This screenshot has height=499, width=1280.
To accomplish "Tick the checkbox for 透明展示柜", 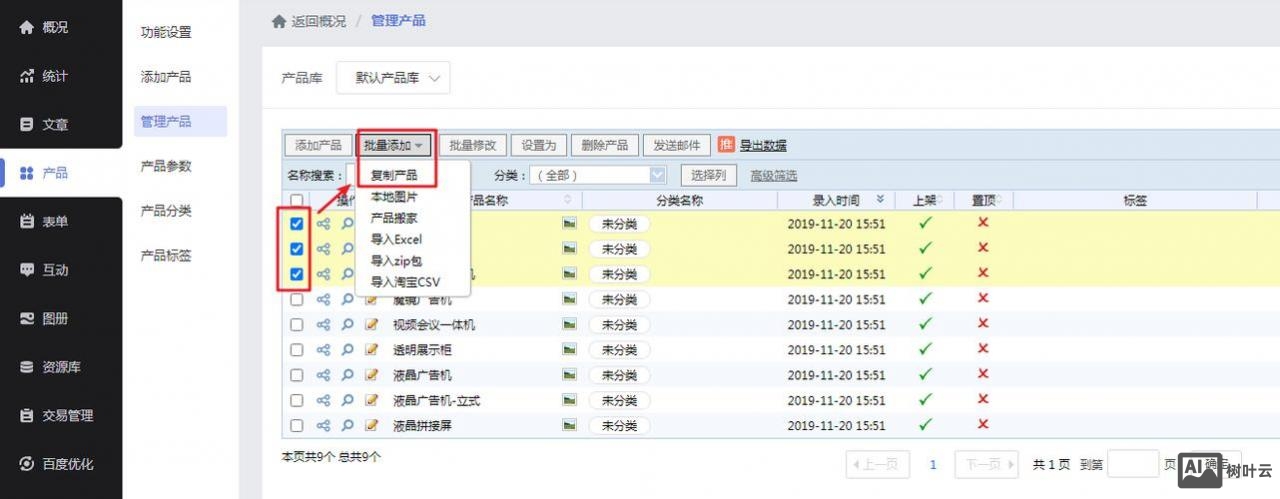I will tap(296, 349).
